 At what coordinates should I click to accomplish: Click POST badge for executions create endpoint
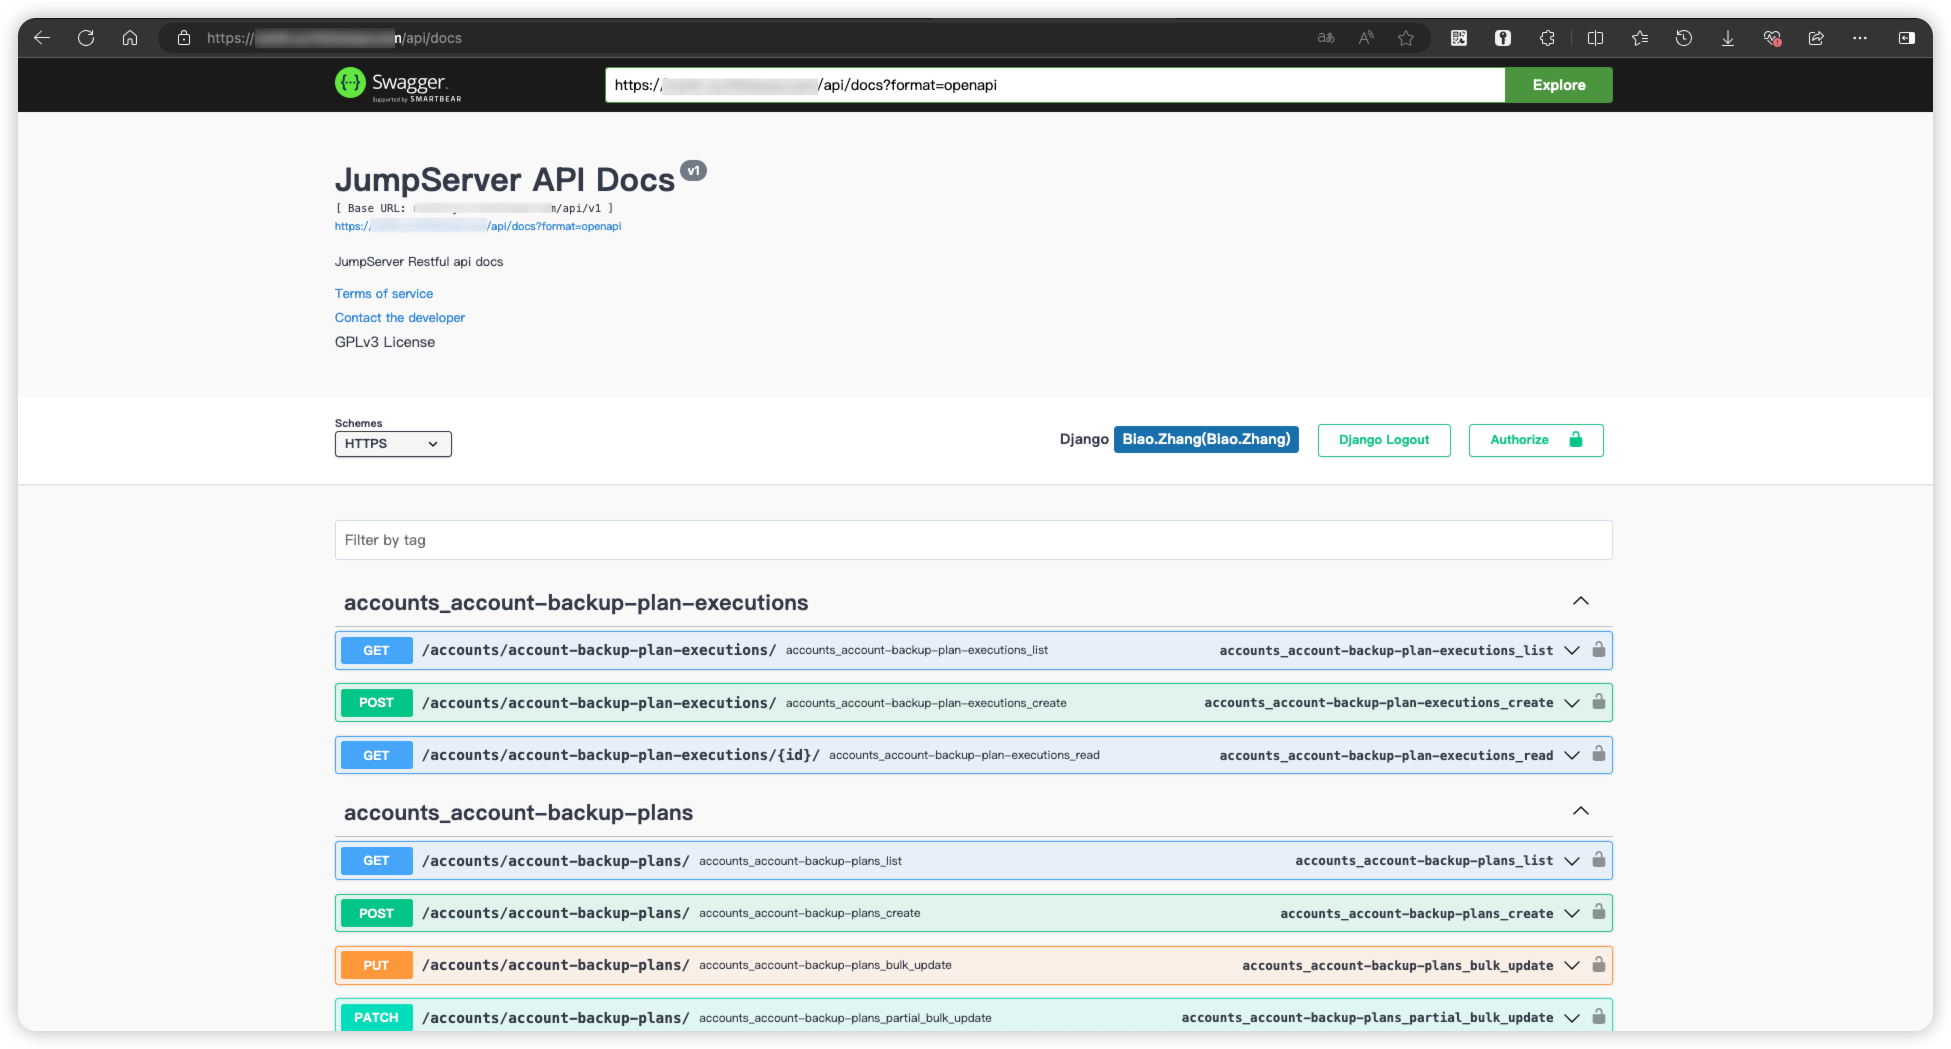pyautogui.click(x=376, y=703)
